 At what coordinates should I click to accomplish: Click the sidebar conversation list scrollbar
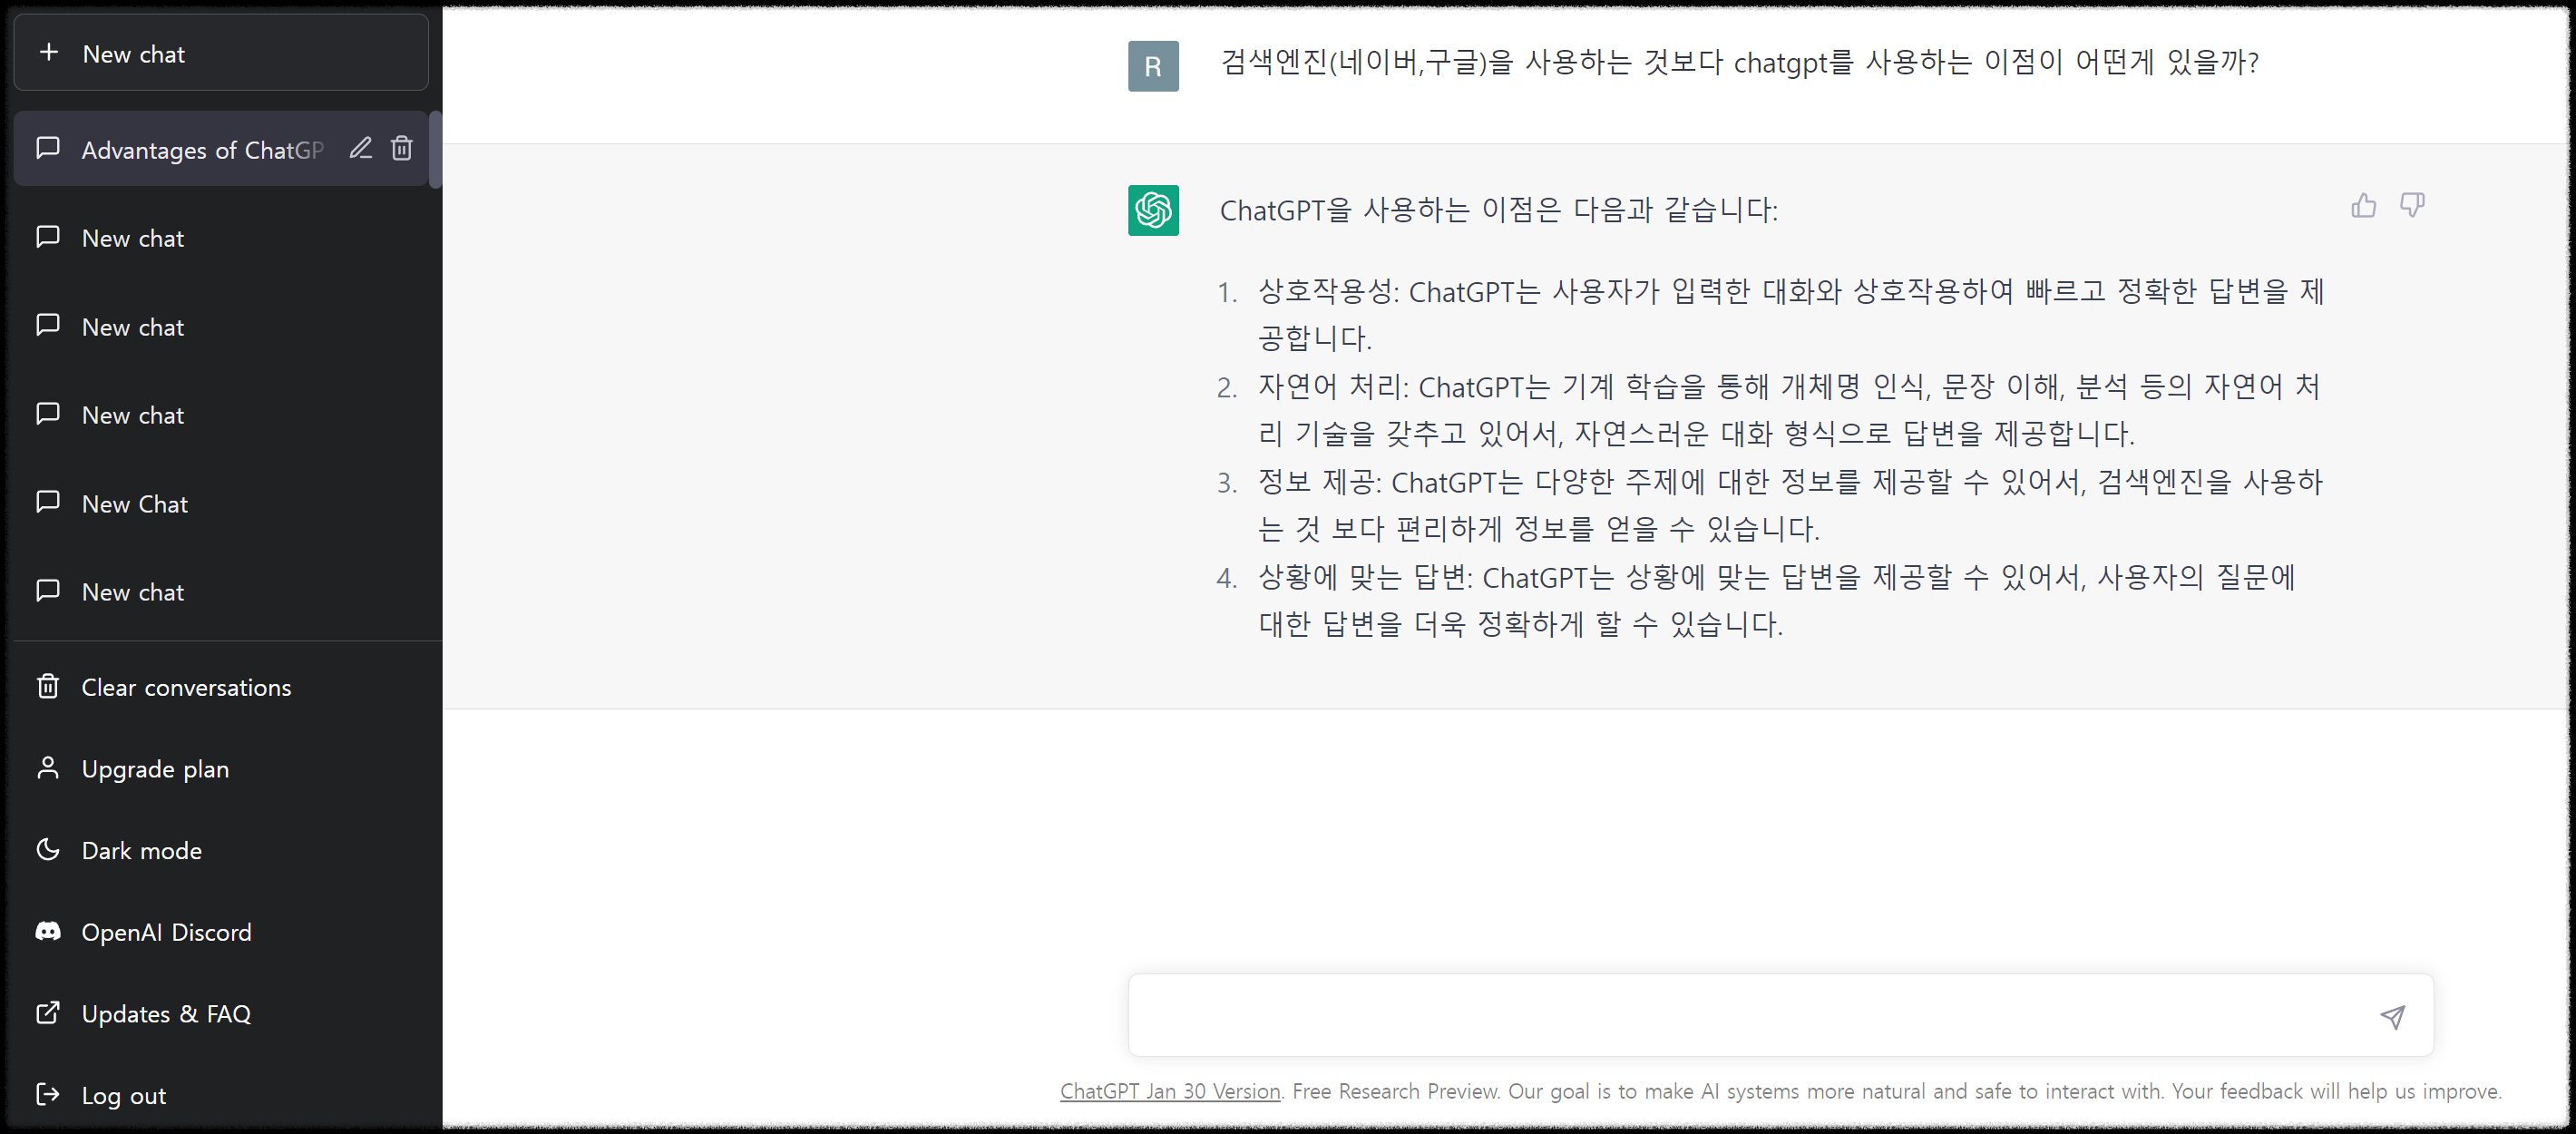(435, 150)
